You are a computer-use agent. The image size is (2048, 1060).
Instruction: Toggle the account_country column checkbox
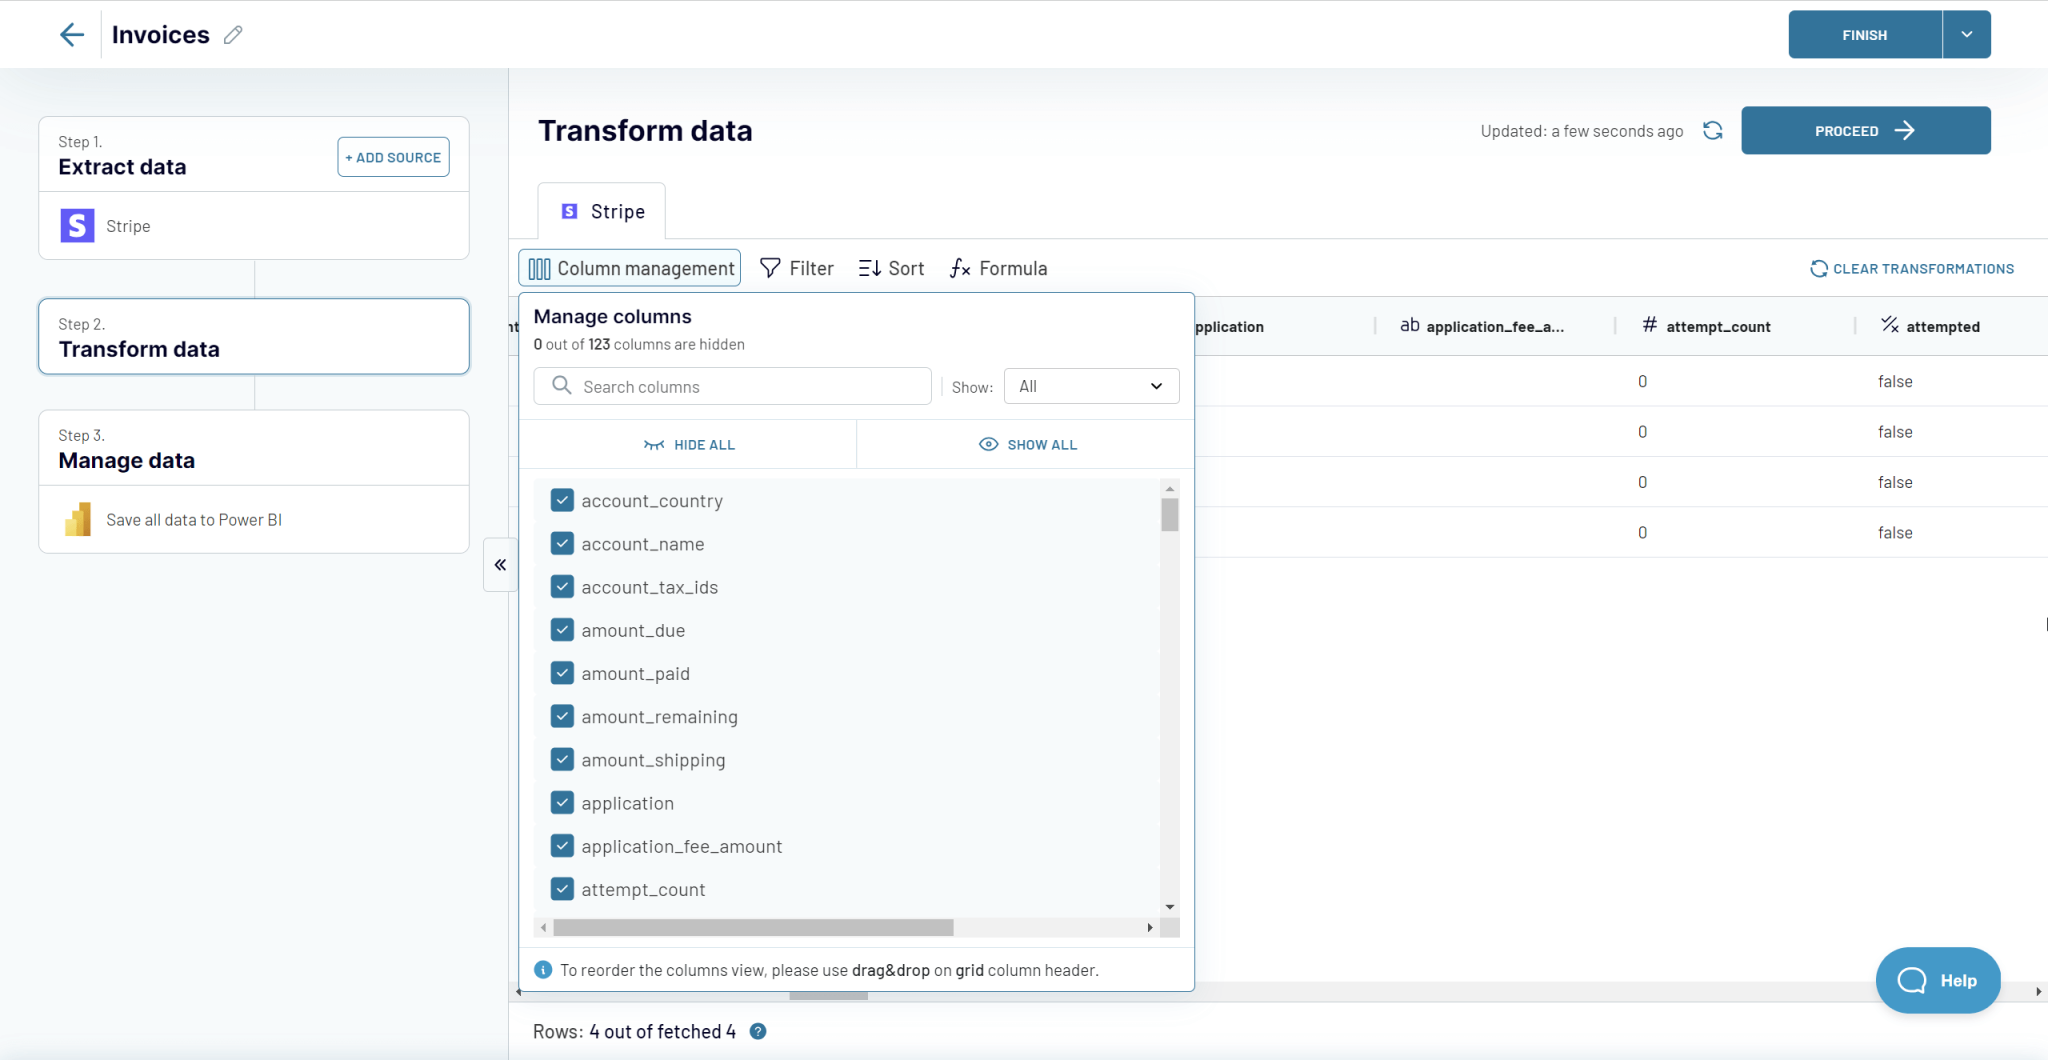pos(562,500)
